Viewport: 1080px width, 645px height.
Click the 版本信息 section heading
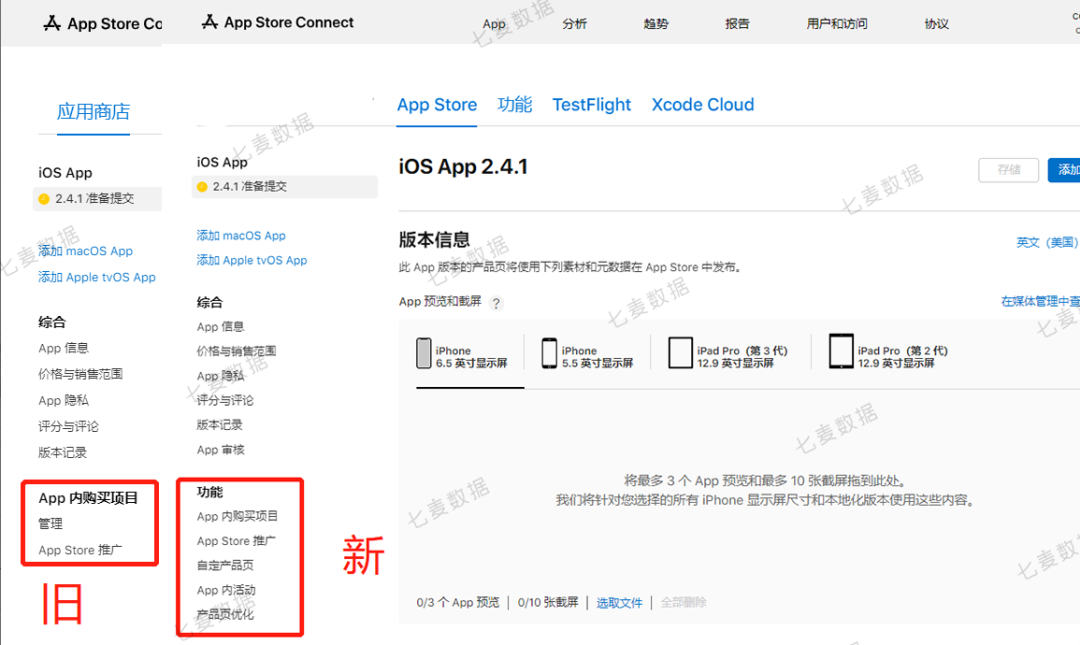[434, 240]
